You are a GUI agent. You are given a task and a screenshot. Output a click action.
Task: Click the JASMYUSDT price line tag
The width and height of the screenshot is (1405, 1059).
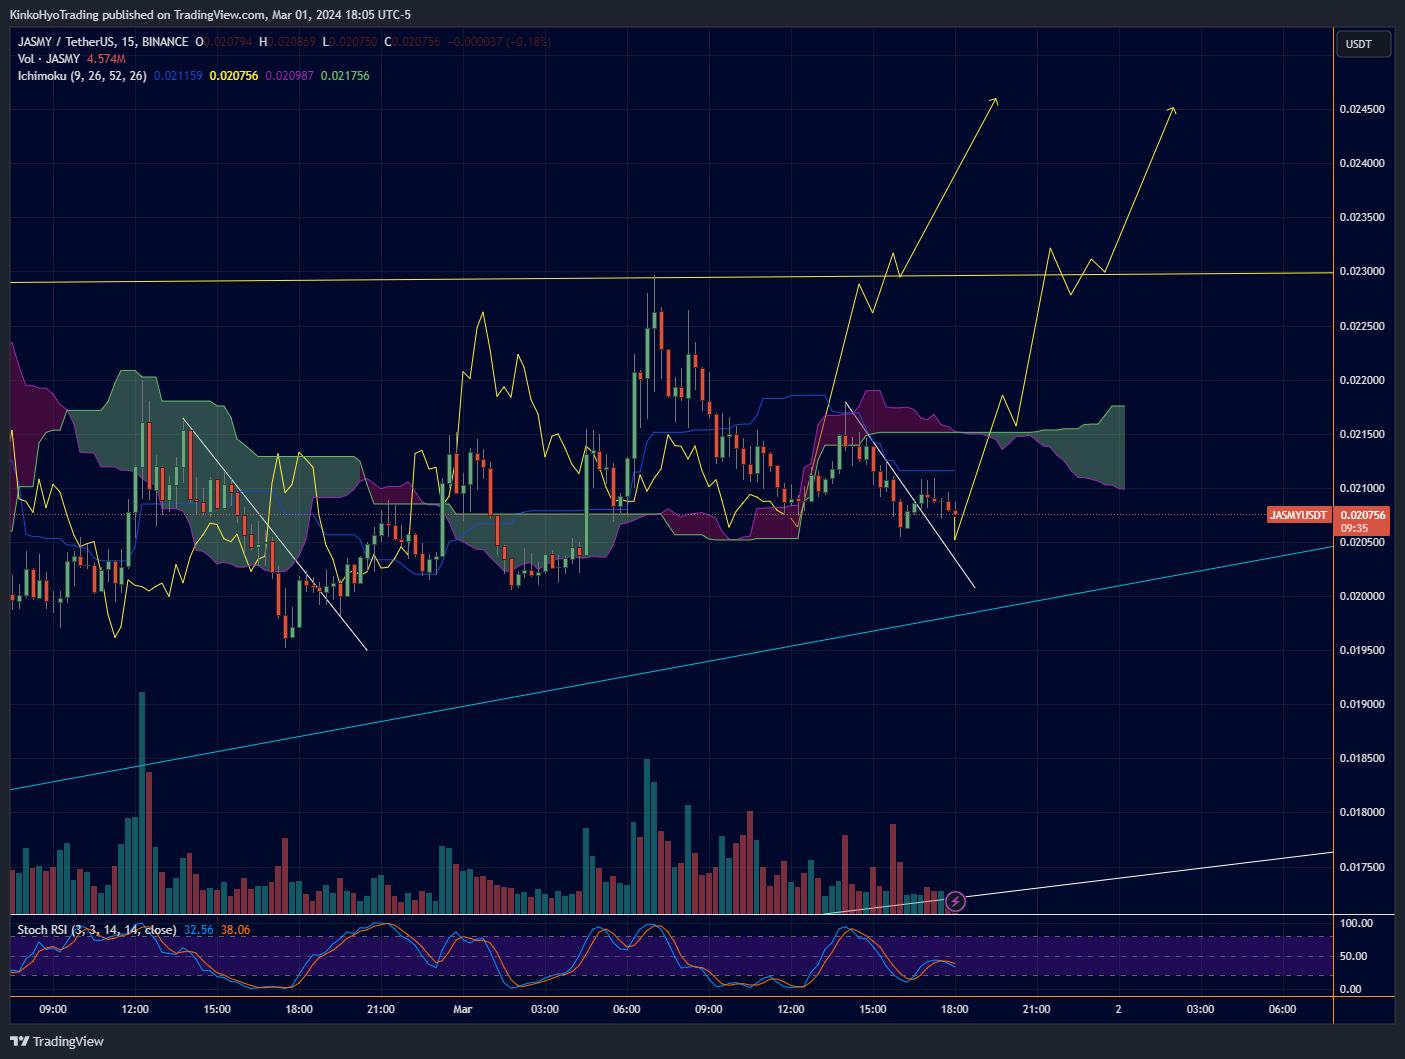(x=1298, y=515)
